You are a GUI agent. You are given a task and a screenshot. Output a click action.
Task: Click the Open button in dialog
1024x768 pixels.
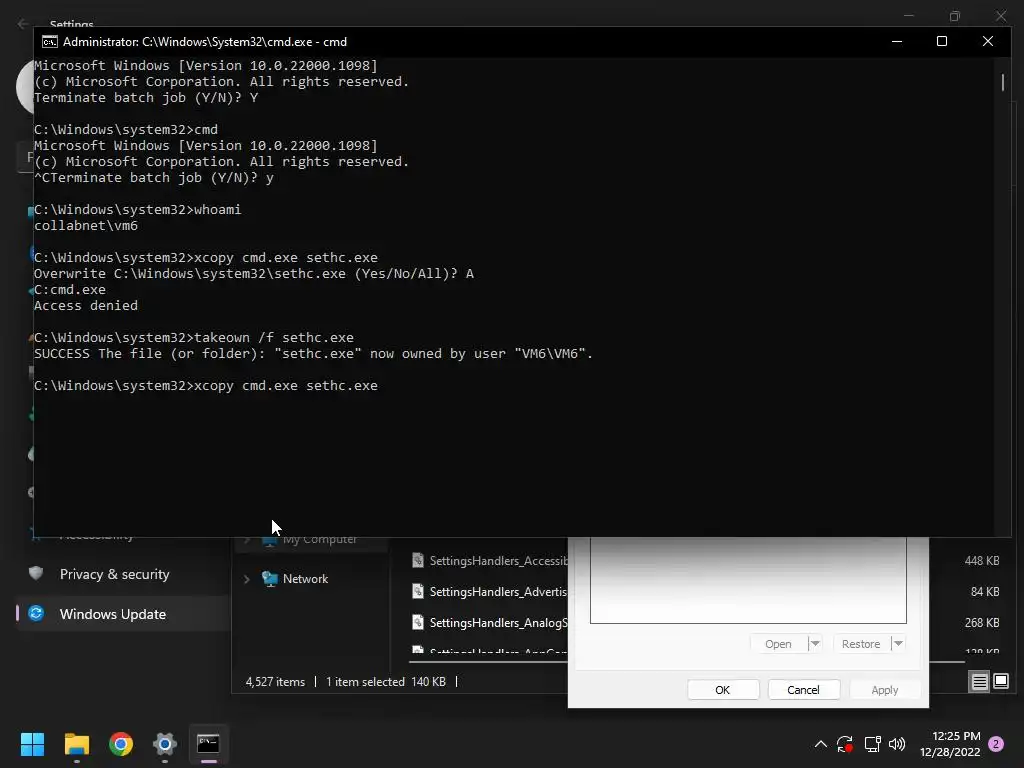tap(778, 643)
